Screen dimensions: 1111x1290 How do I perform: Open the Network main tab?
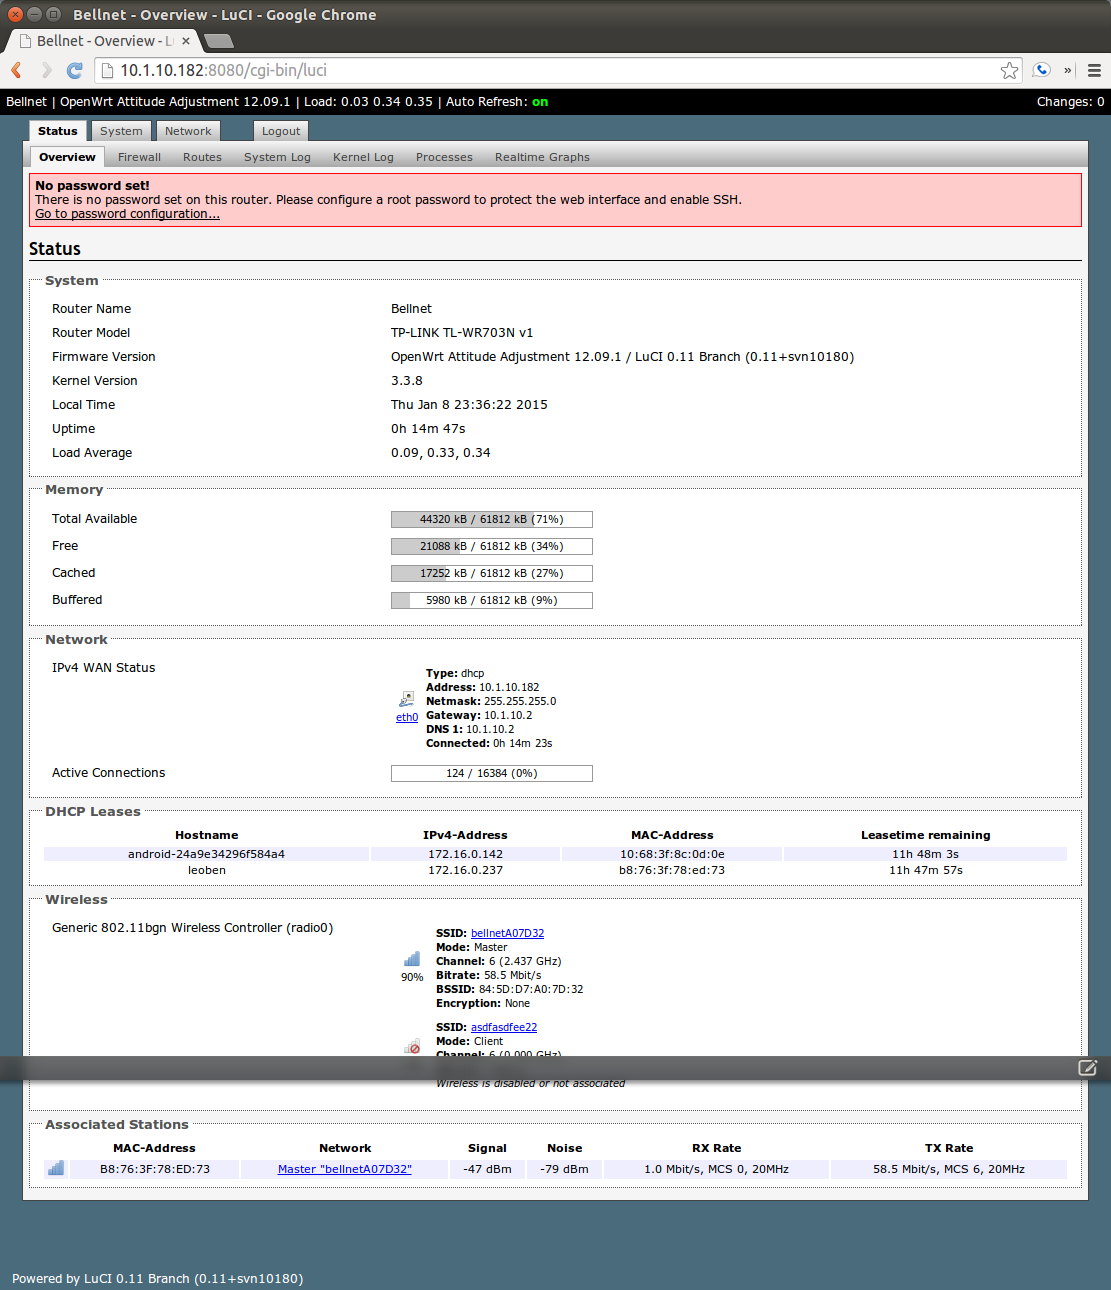point(188,131)
